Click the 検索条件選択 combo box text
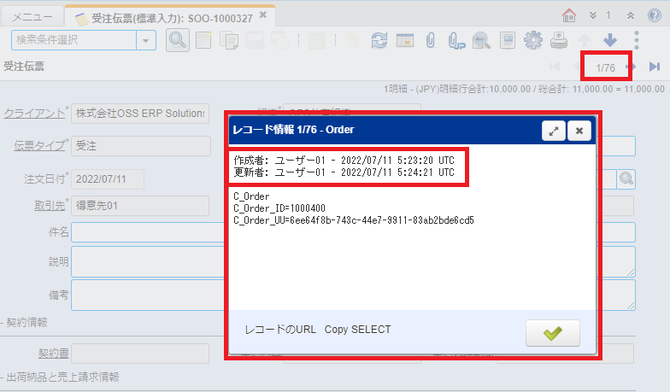 click(74, 41)
